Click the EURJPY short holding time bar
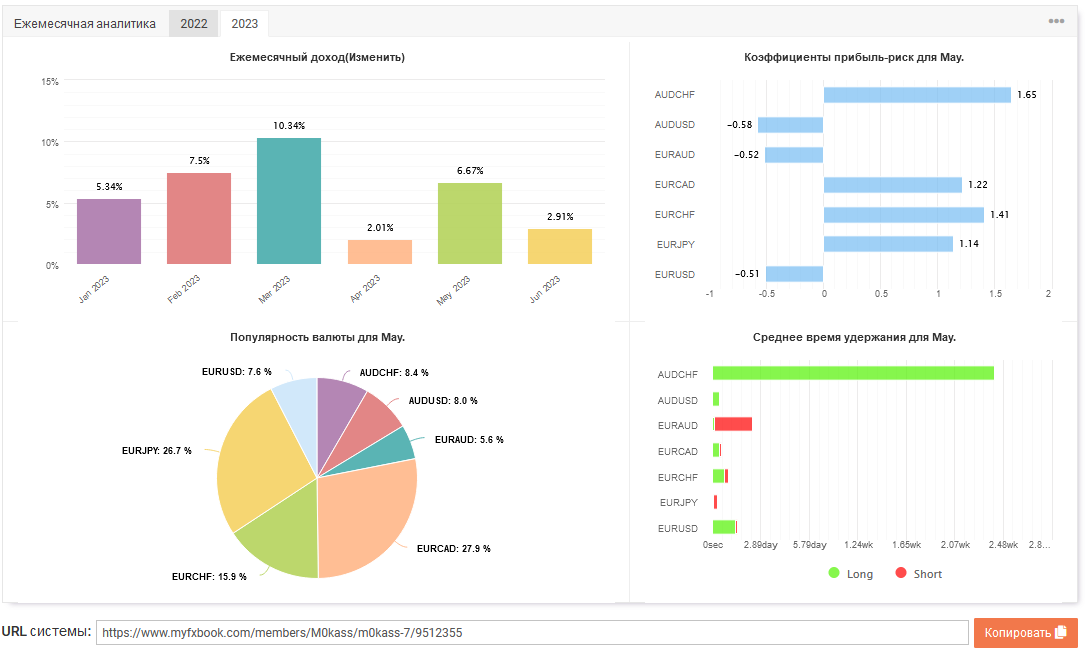This screenshot has width=1088, height=657. [x=715, y=502]
